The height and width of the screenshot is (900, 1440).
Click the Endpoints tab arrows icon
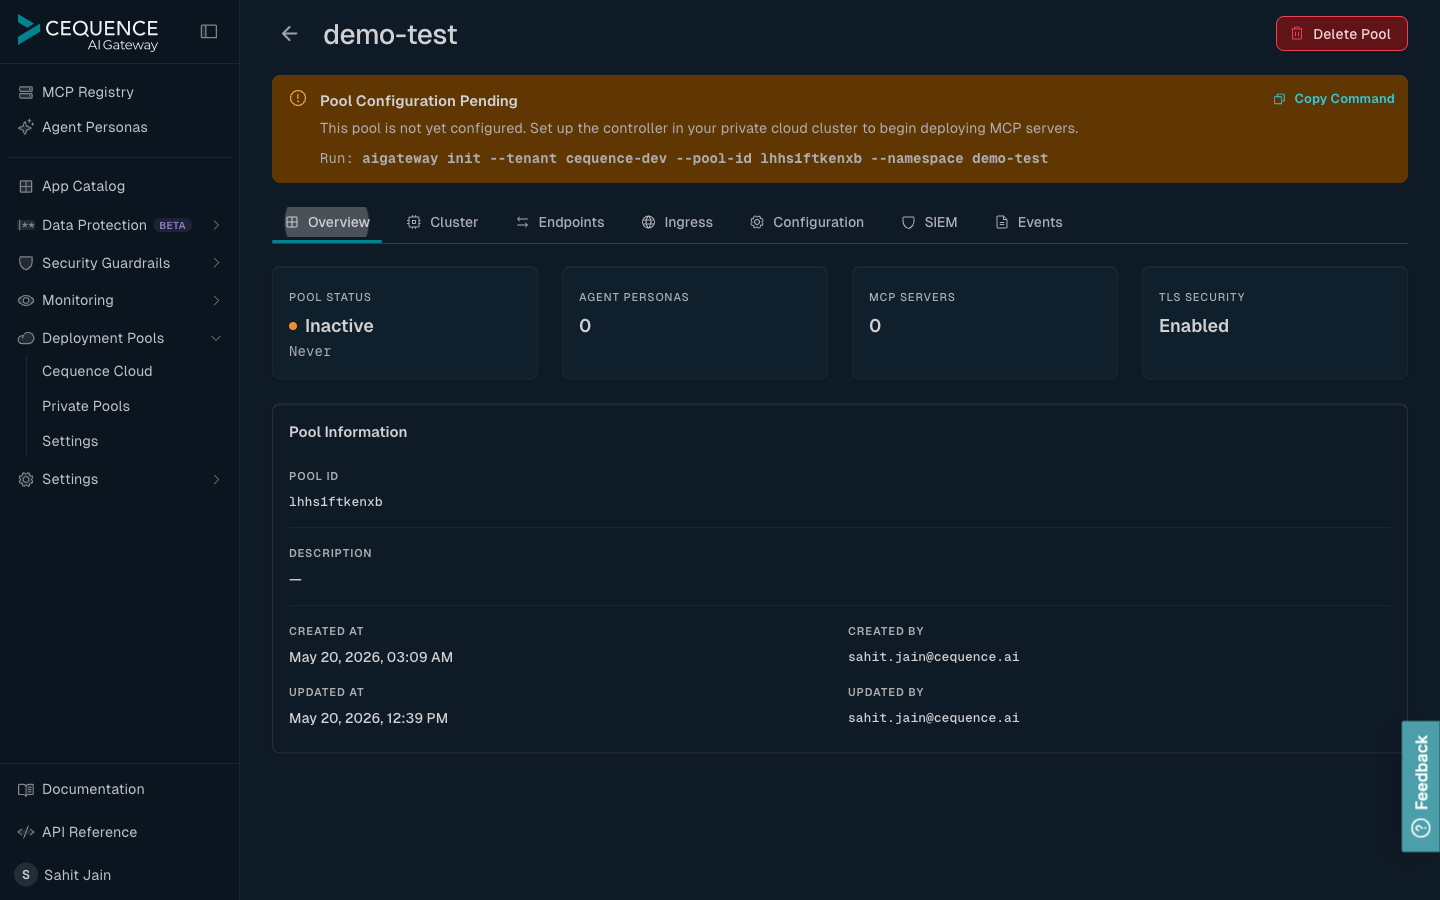click(522, 222)
